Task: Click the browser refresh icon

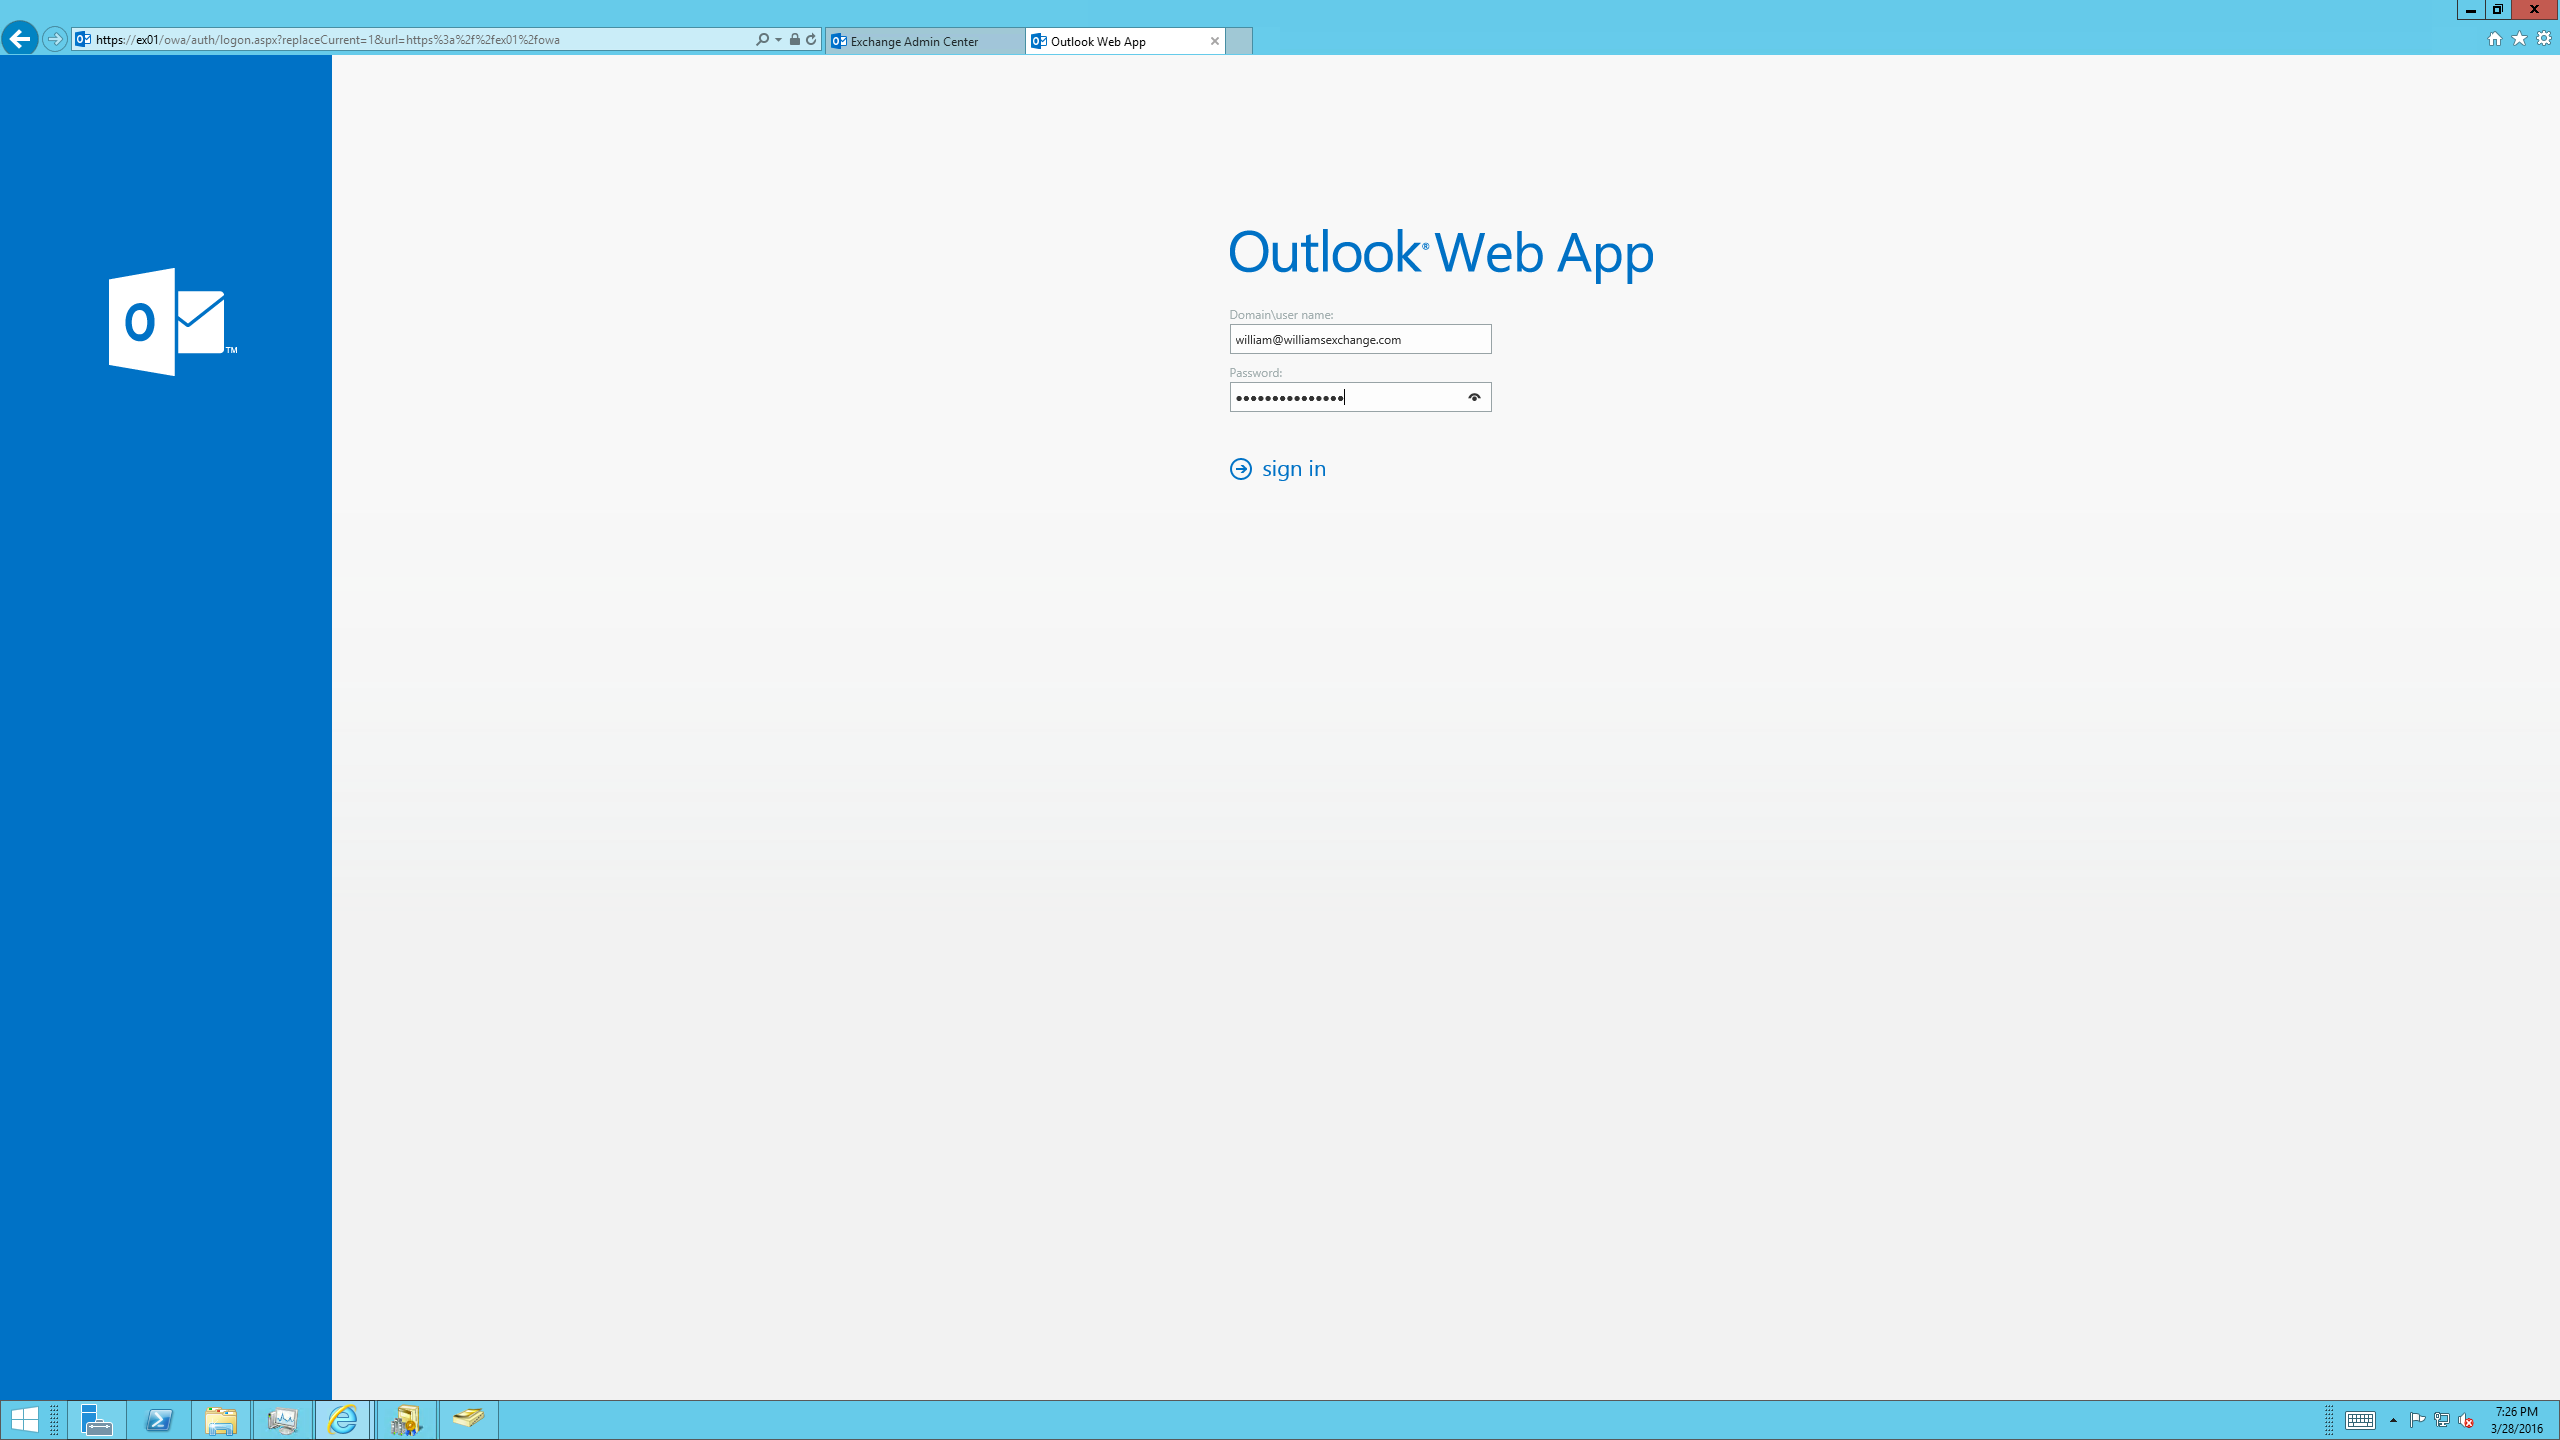Action: click(811, 39)
